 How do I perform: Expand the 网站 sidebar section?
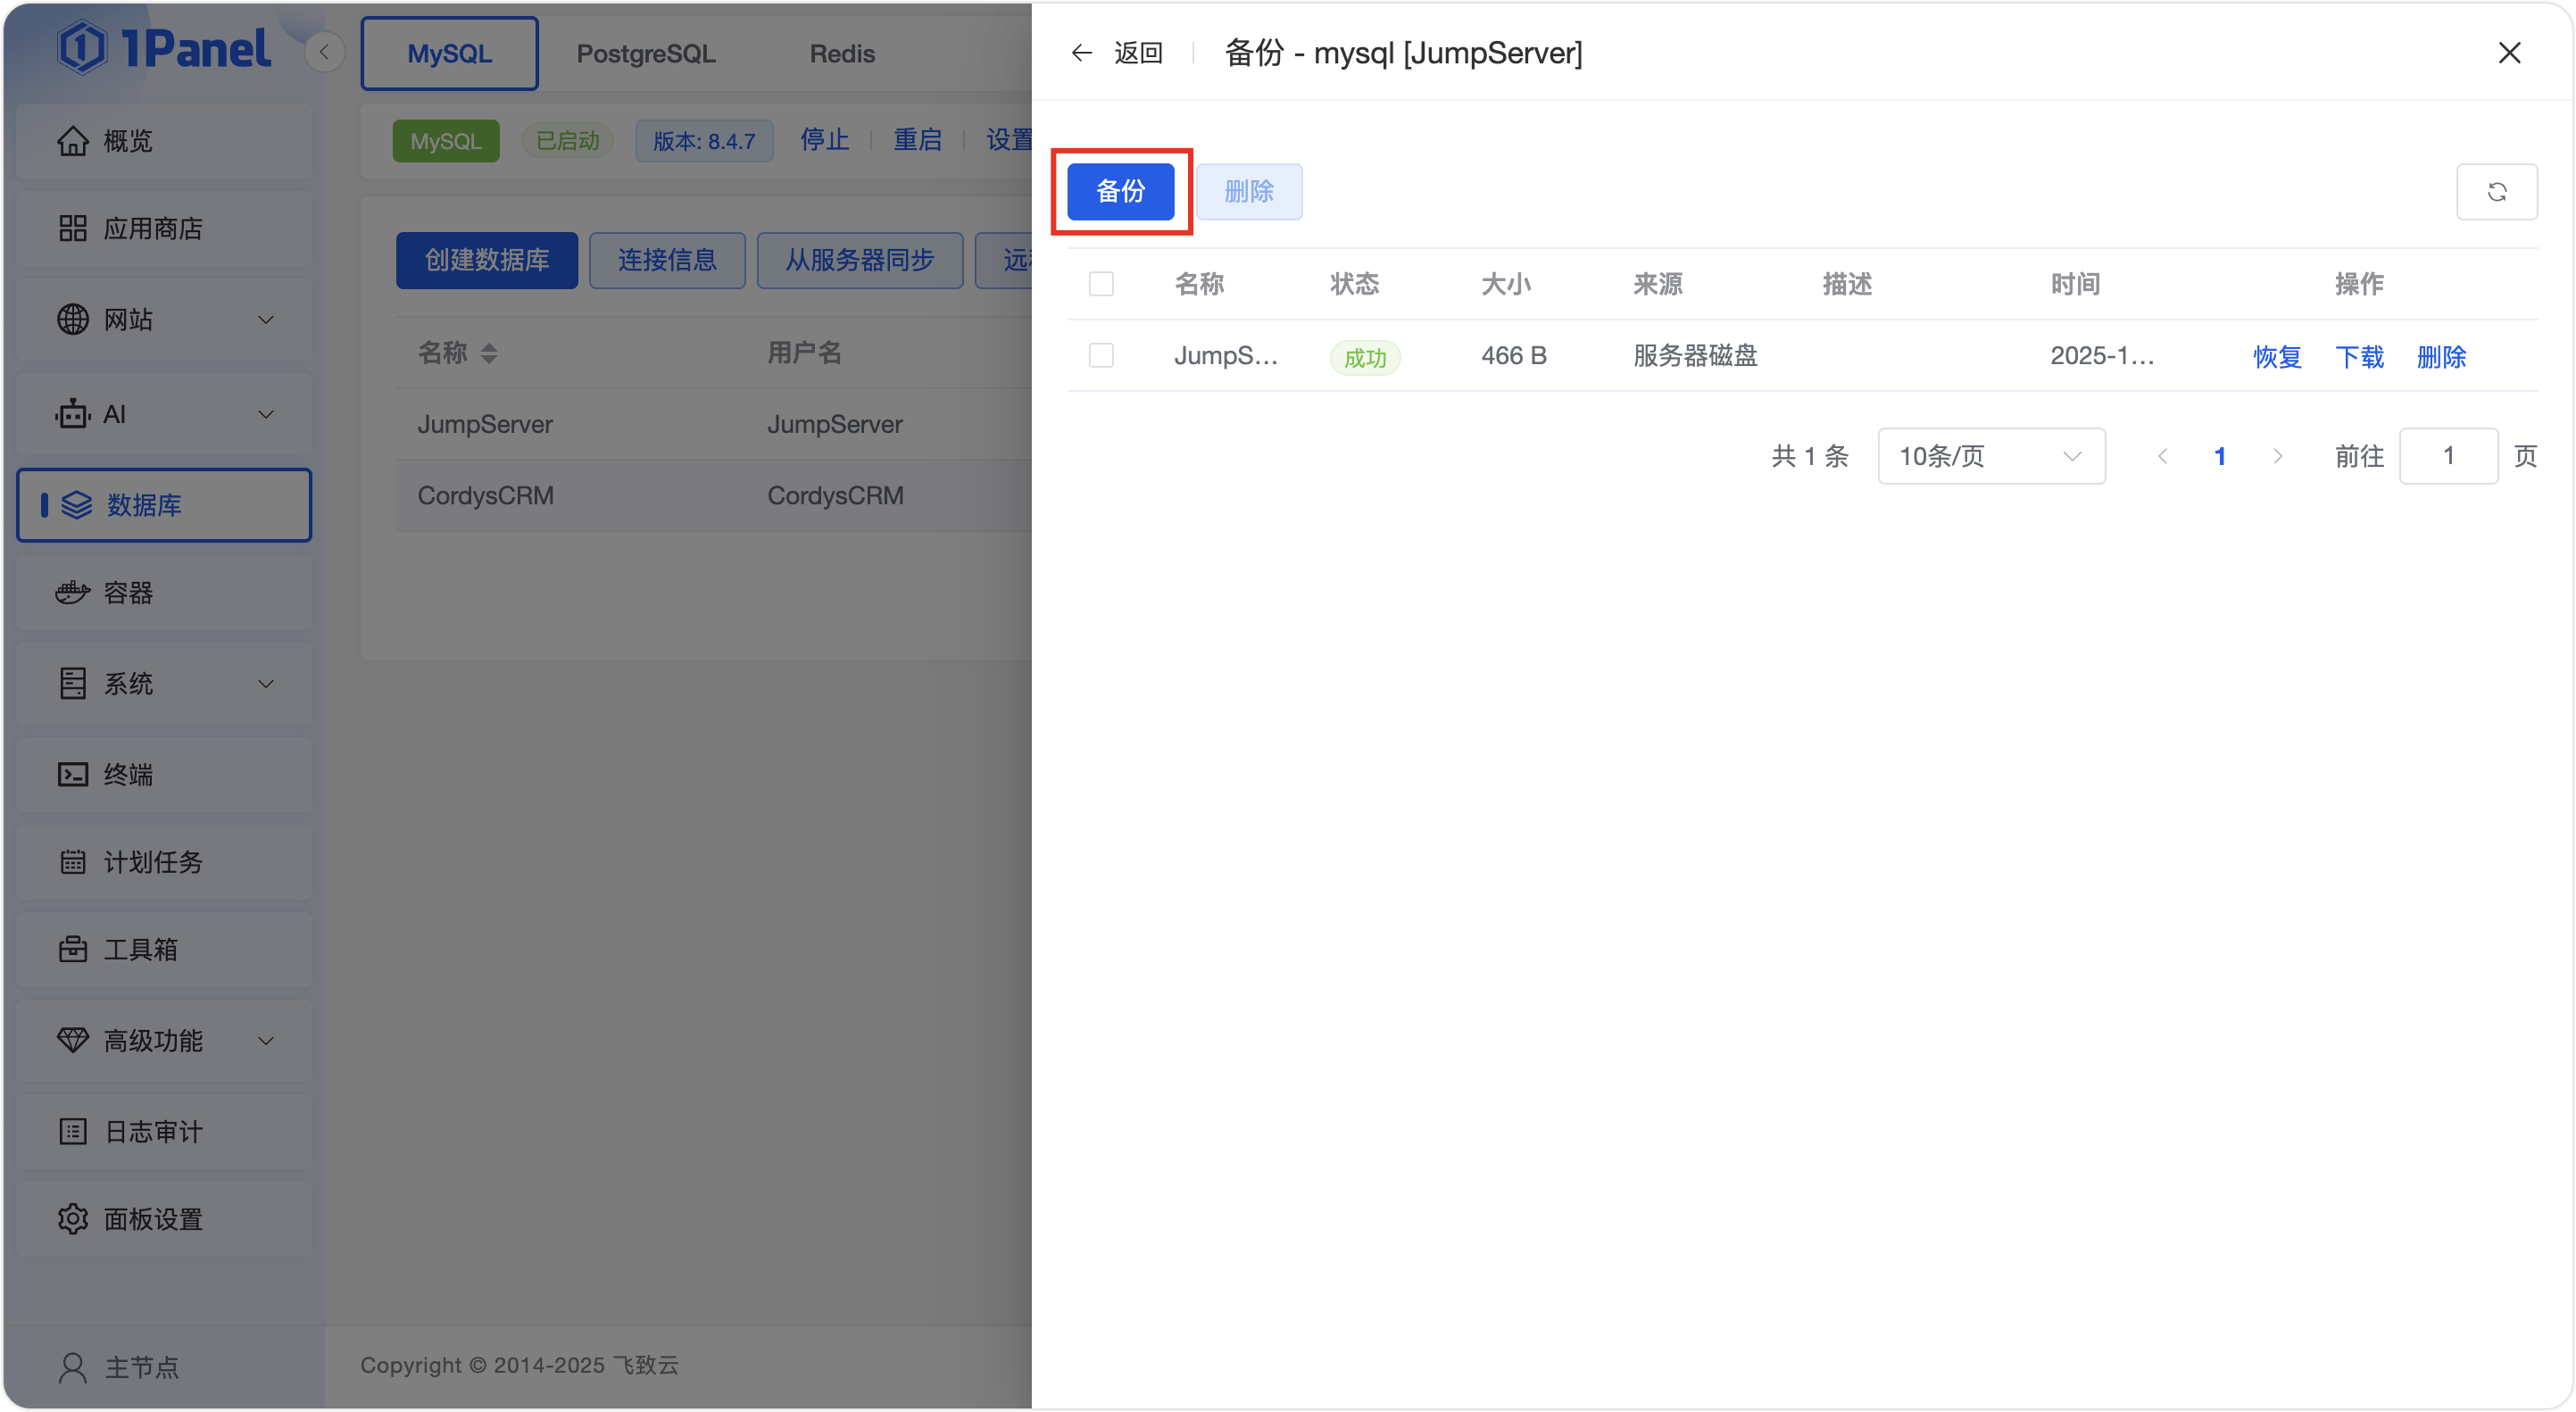click(x=129, y=320)
